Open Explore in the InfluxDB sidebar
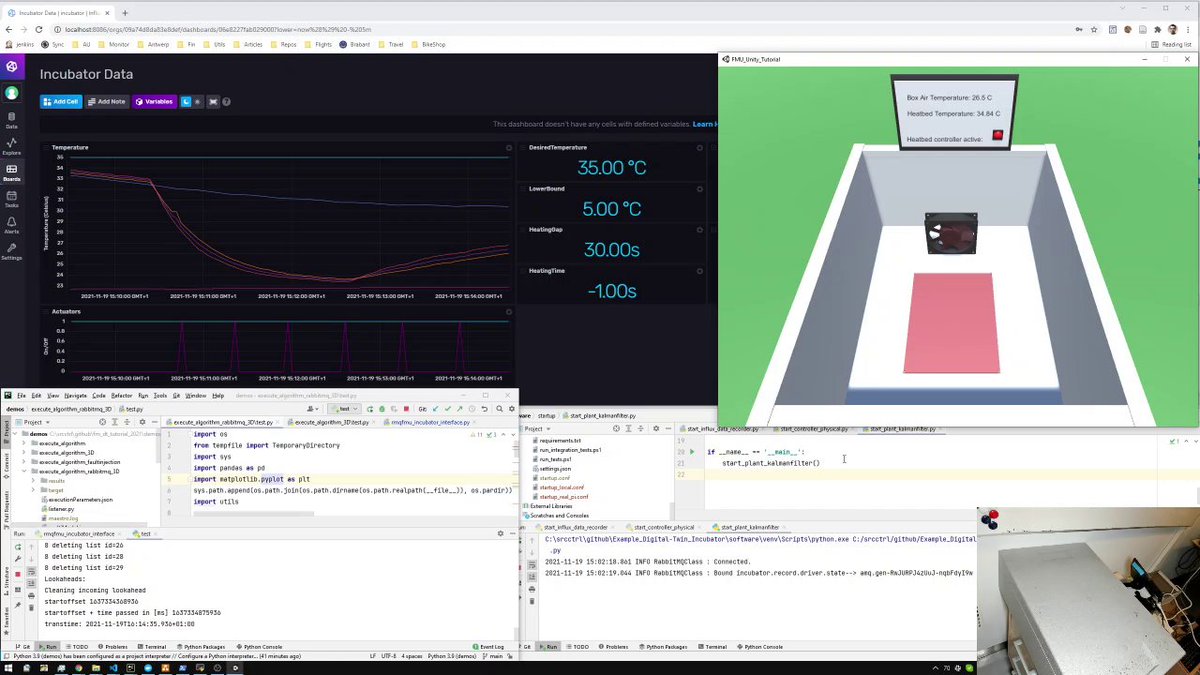Screen dimensions: 1200x675 point(11,147)
